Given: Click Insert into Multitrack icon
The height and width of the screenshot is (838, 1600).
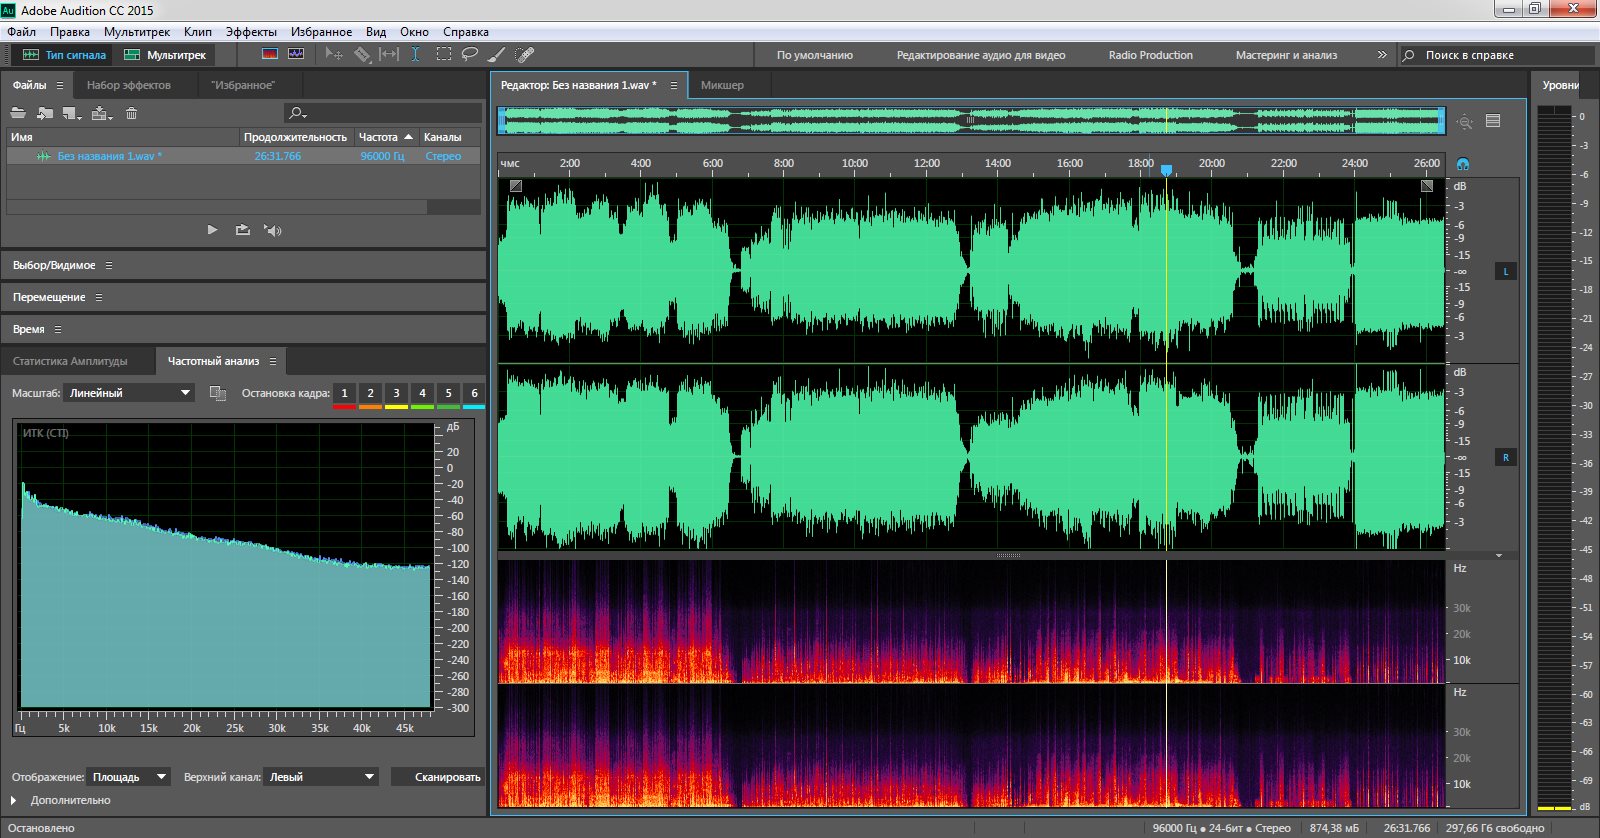Looking at the screenshot, I should tap(99, 113).
